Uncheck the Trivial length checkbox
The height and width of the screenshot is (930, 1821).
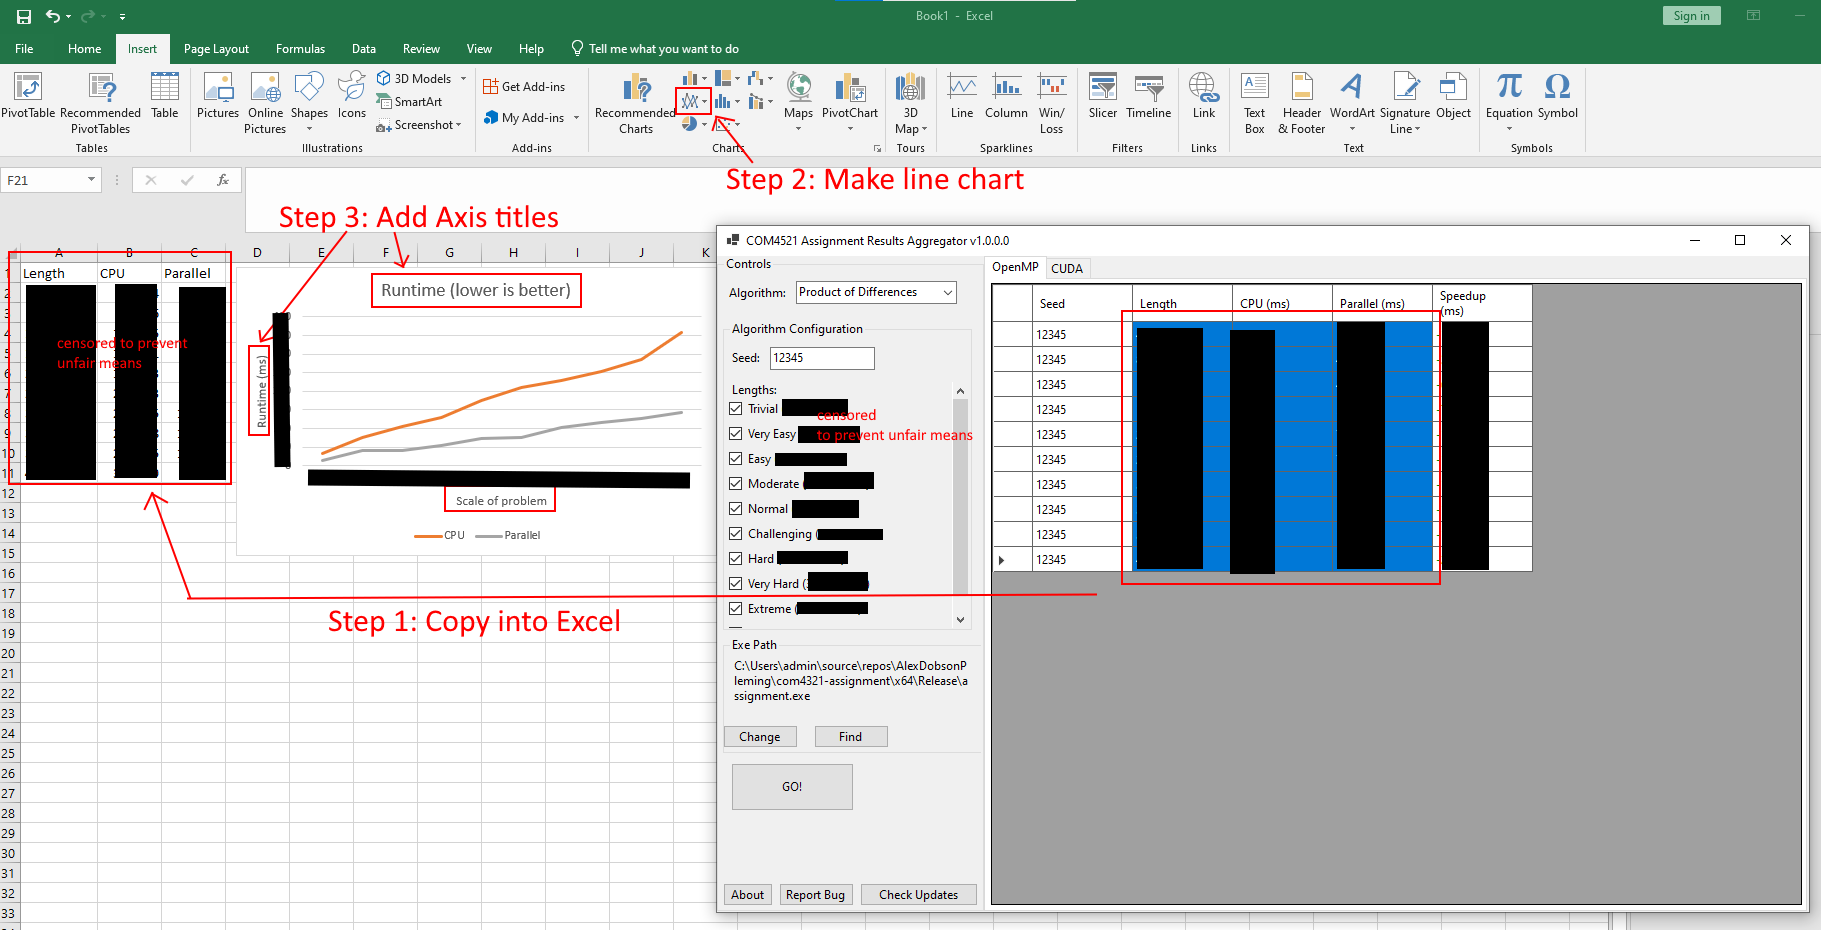[x=736, y=409]
